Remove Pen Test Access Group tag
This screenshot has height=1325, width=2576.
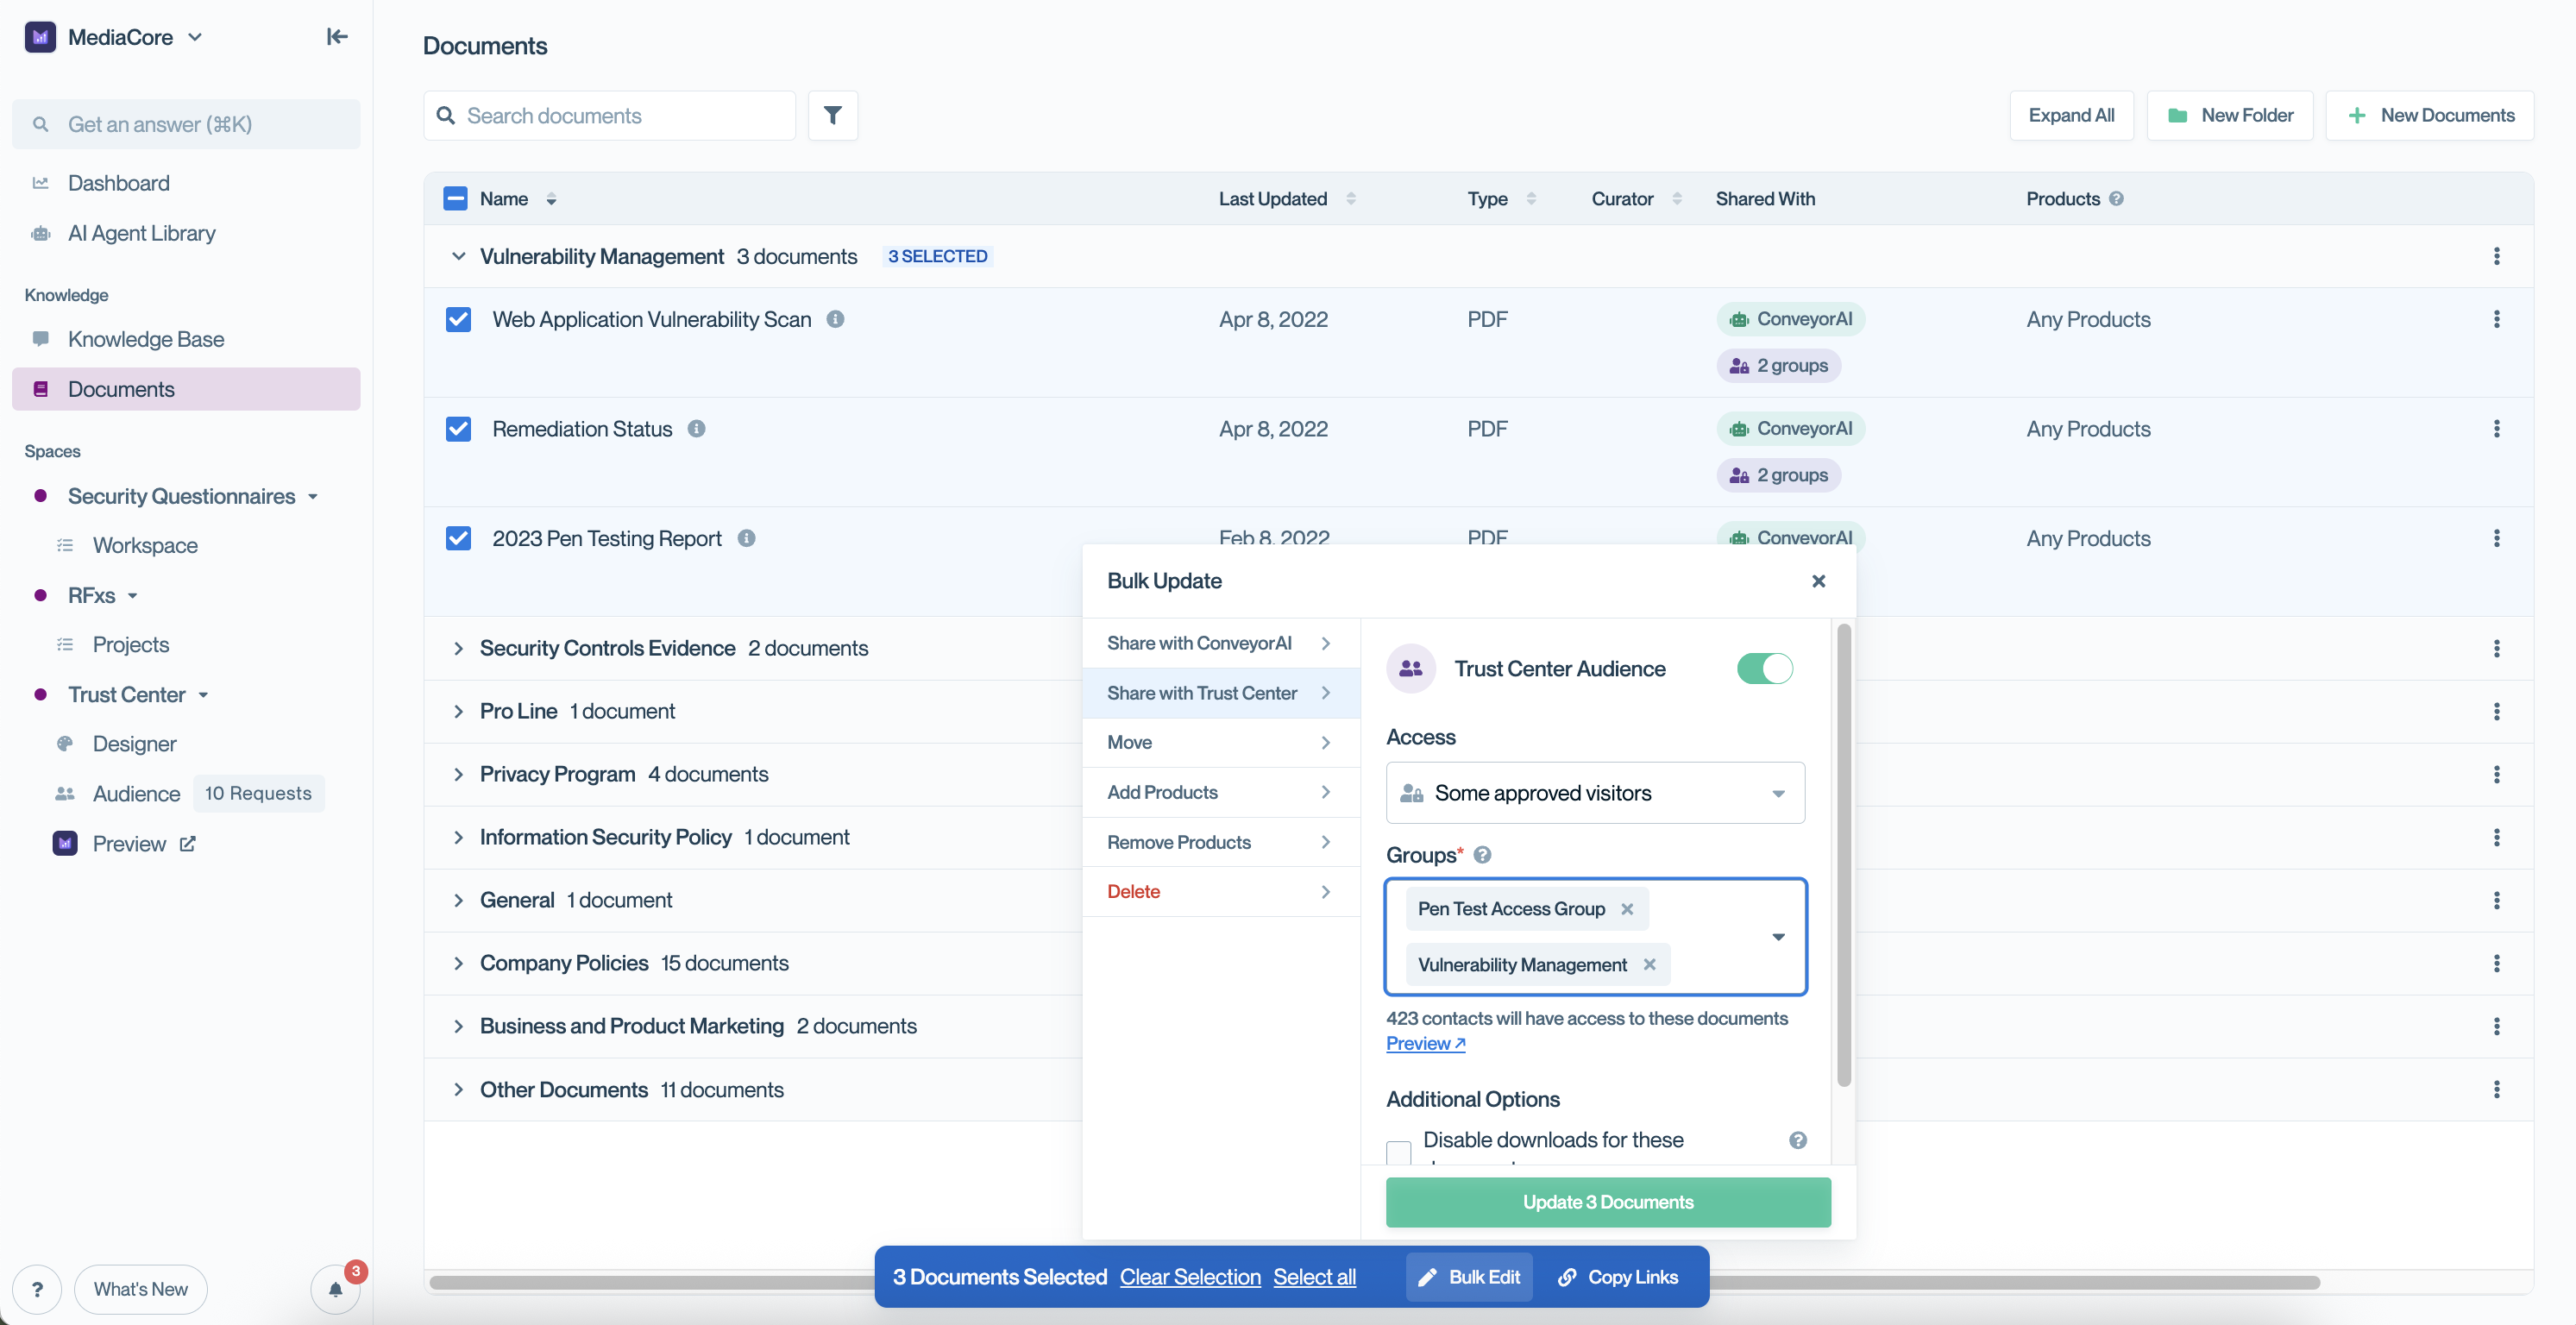[1627, 909]
